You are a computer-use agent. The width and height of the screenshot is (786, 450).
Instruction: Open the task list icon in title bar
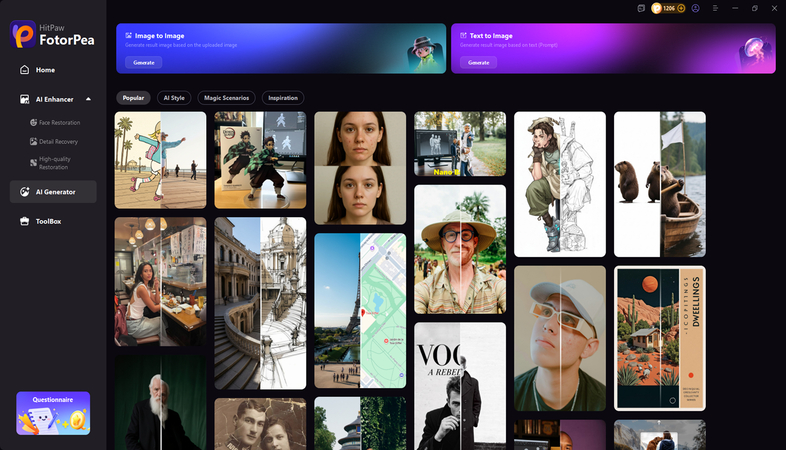(641, 8)
